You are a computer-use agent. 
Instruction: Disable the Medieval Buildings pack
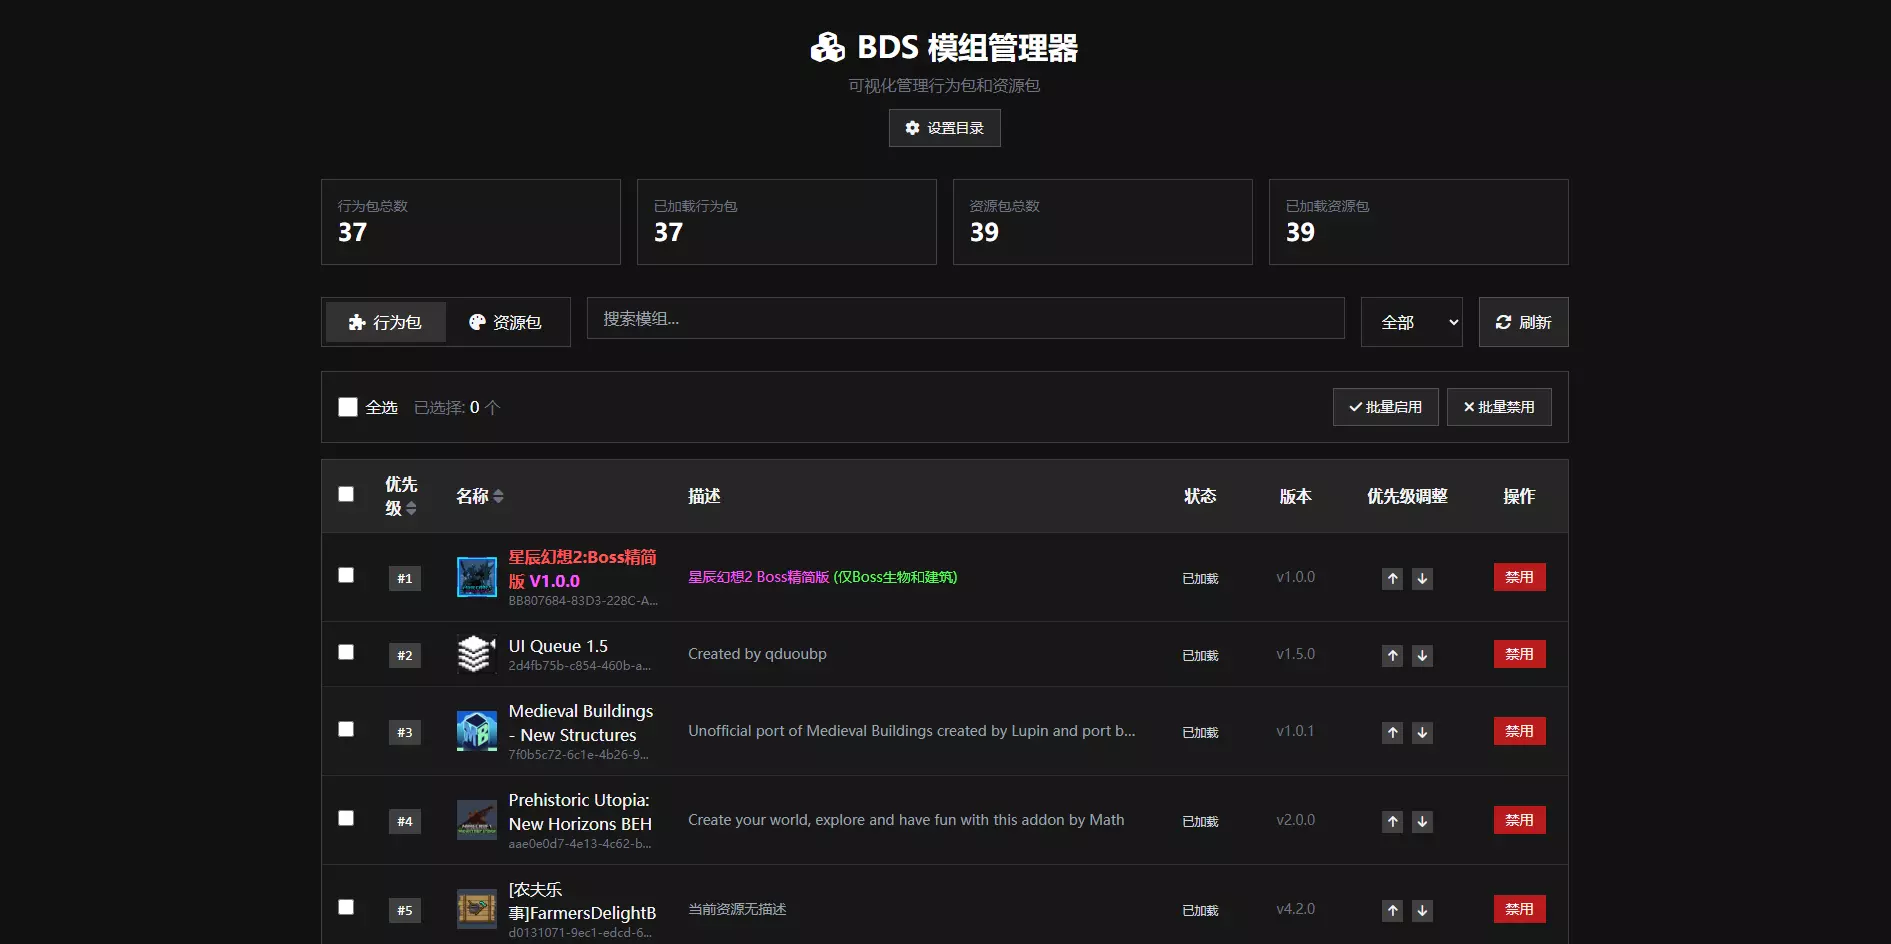coord(1520,731)
